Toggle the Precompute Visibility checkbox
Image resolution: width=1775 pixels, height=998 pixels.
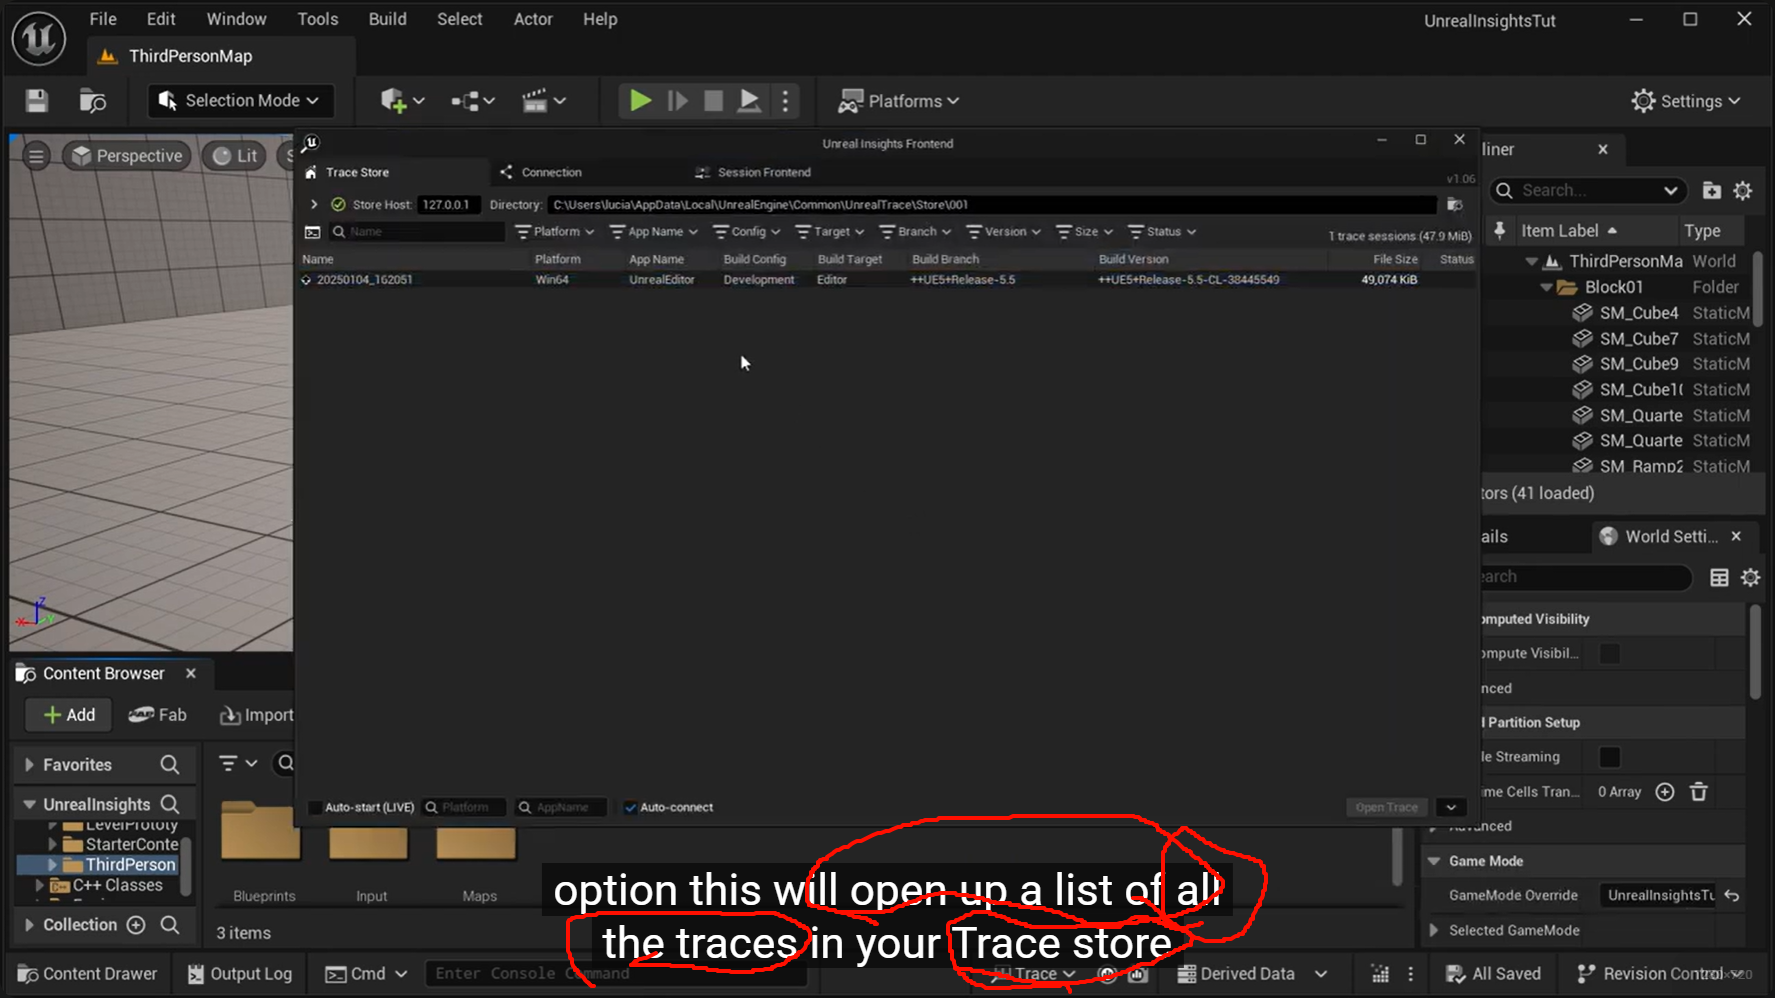point(1610,654)
